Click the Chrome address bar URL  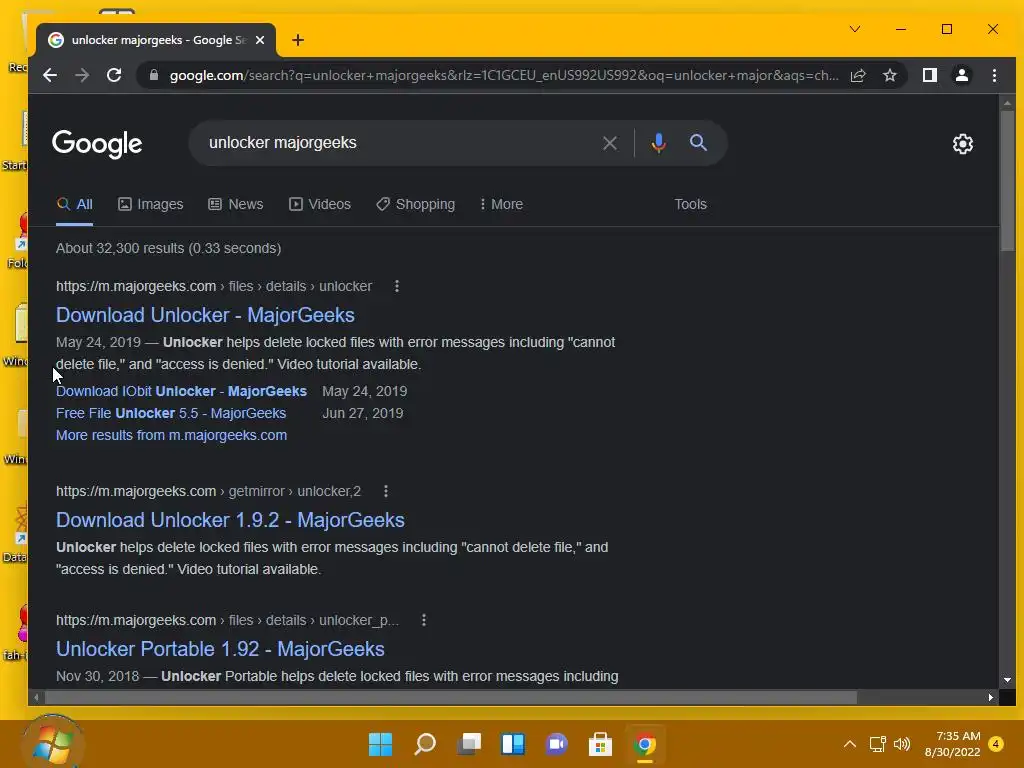click(504, 75)
